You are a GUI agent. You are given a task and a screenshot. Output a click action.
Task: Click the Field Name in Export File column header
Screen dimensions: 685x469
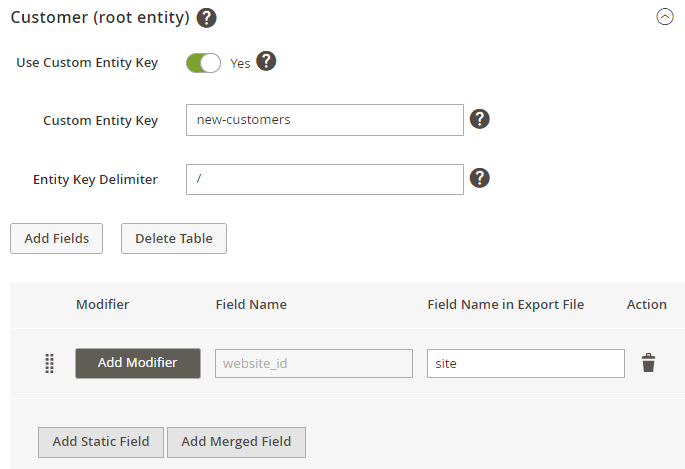[x=505, y=304]
